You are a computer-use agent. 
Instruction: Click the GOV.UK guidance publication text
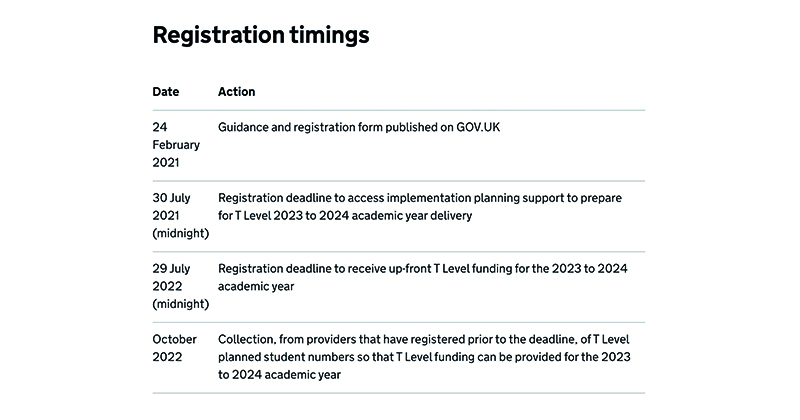[359, 127]
